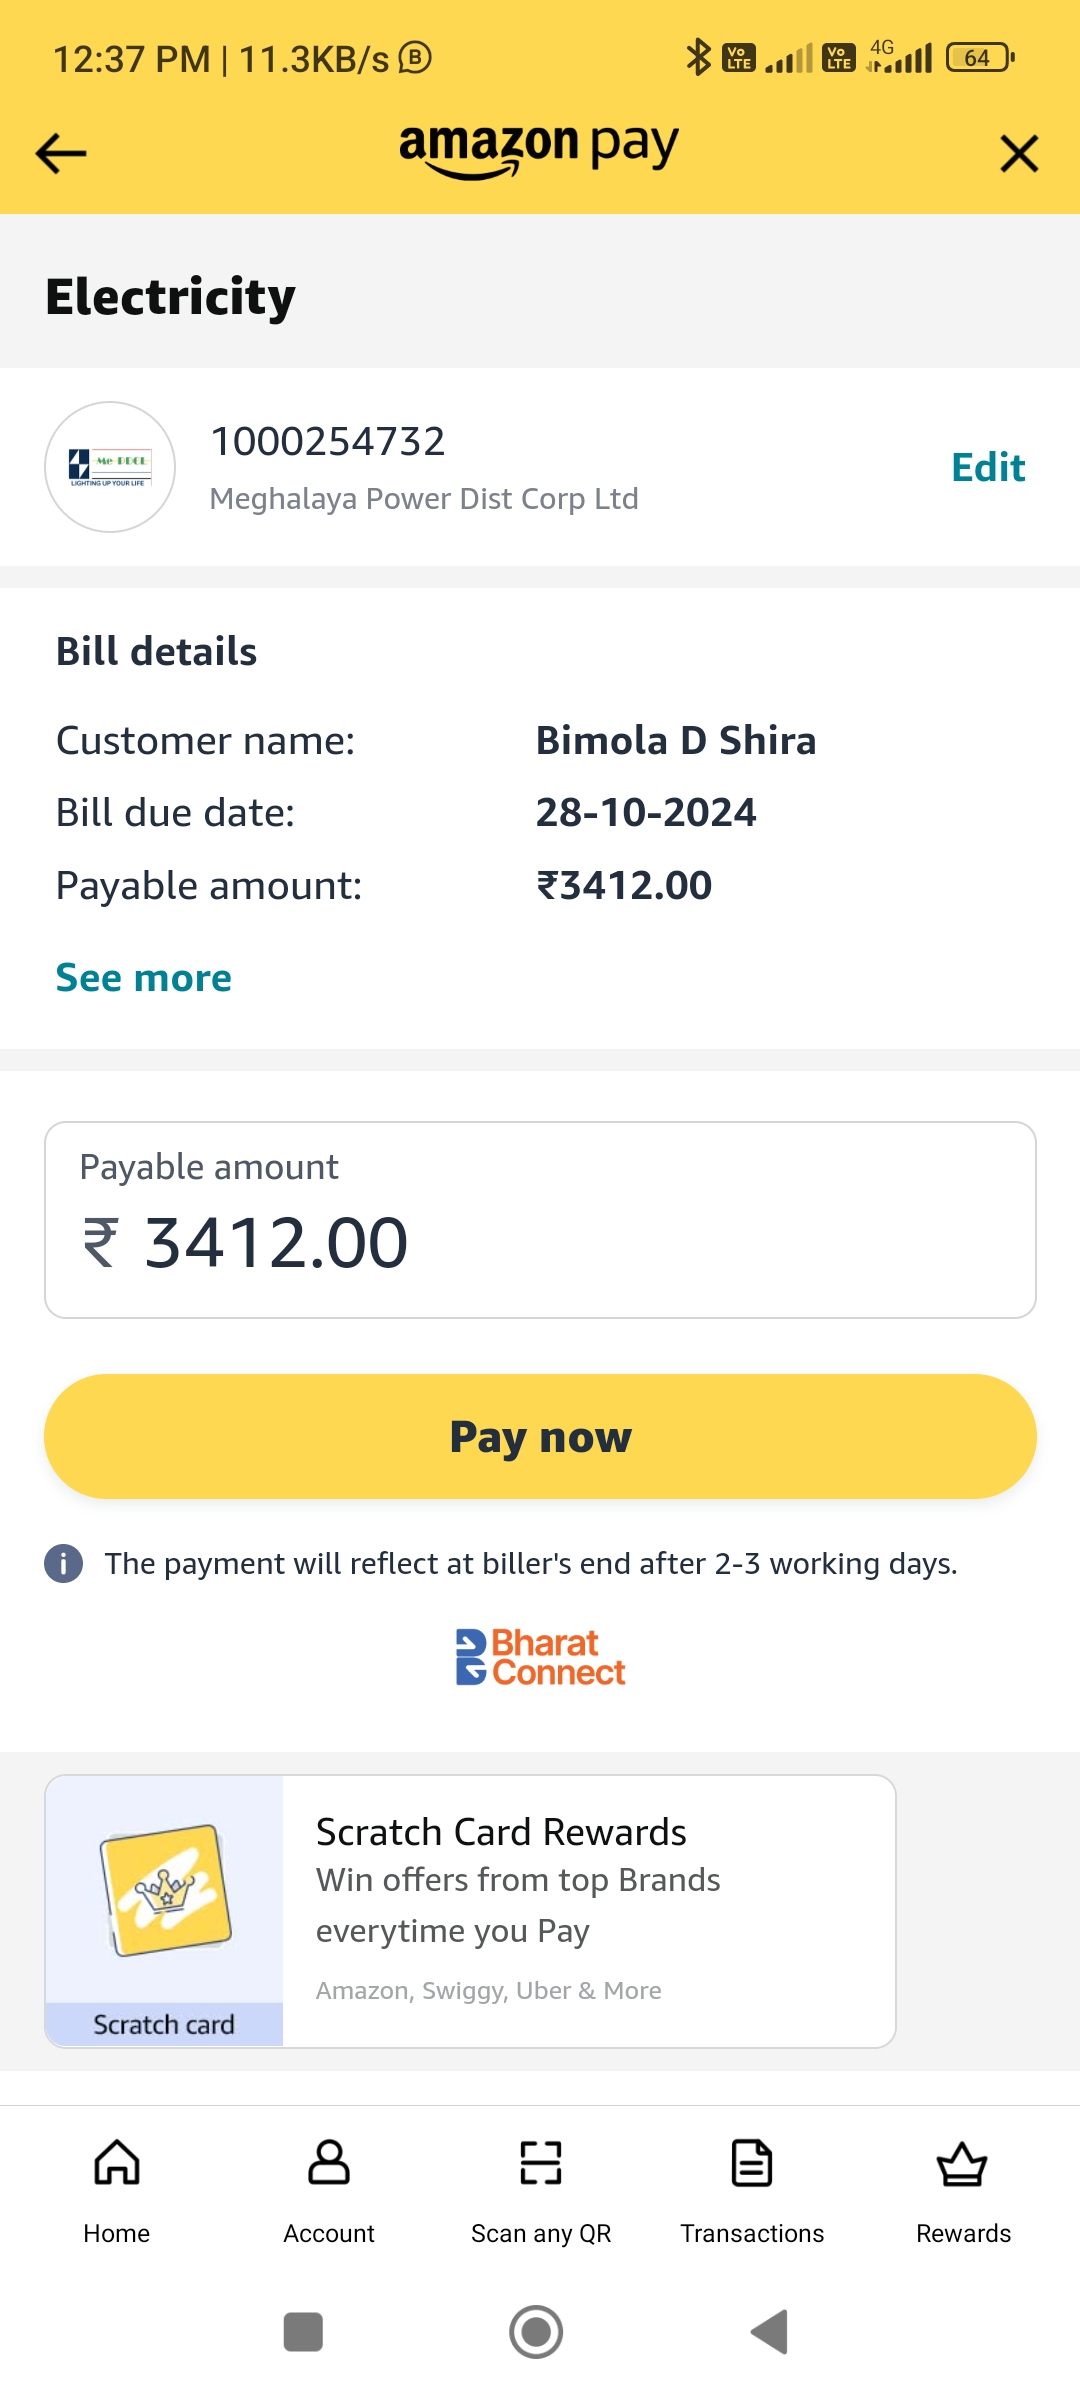The image size is (1080, 2400).
Task: Close the Amazon Pay screen
Action: tap(1019, 154)
